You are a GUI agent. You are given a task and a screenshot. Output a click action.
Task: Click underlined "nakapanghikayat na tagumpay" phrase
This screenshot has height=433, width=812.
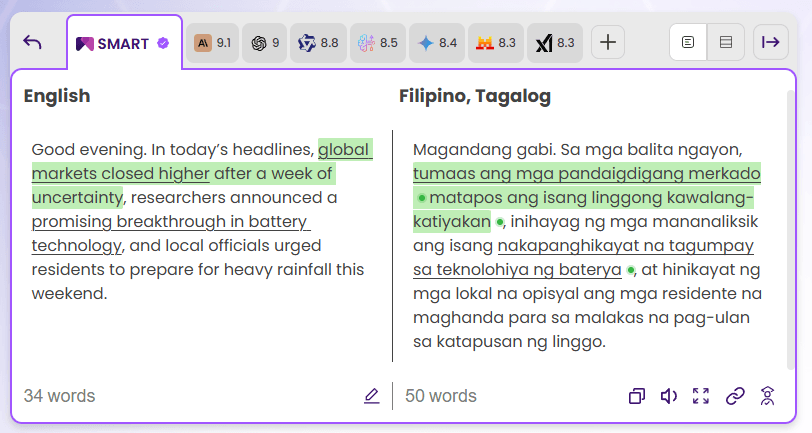[x=626, y=246]
